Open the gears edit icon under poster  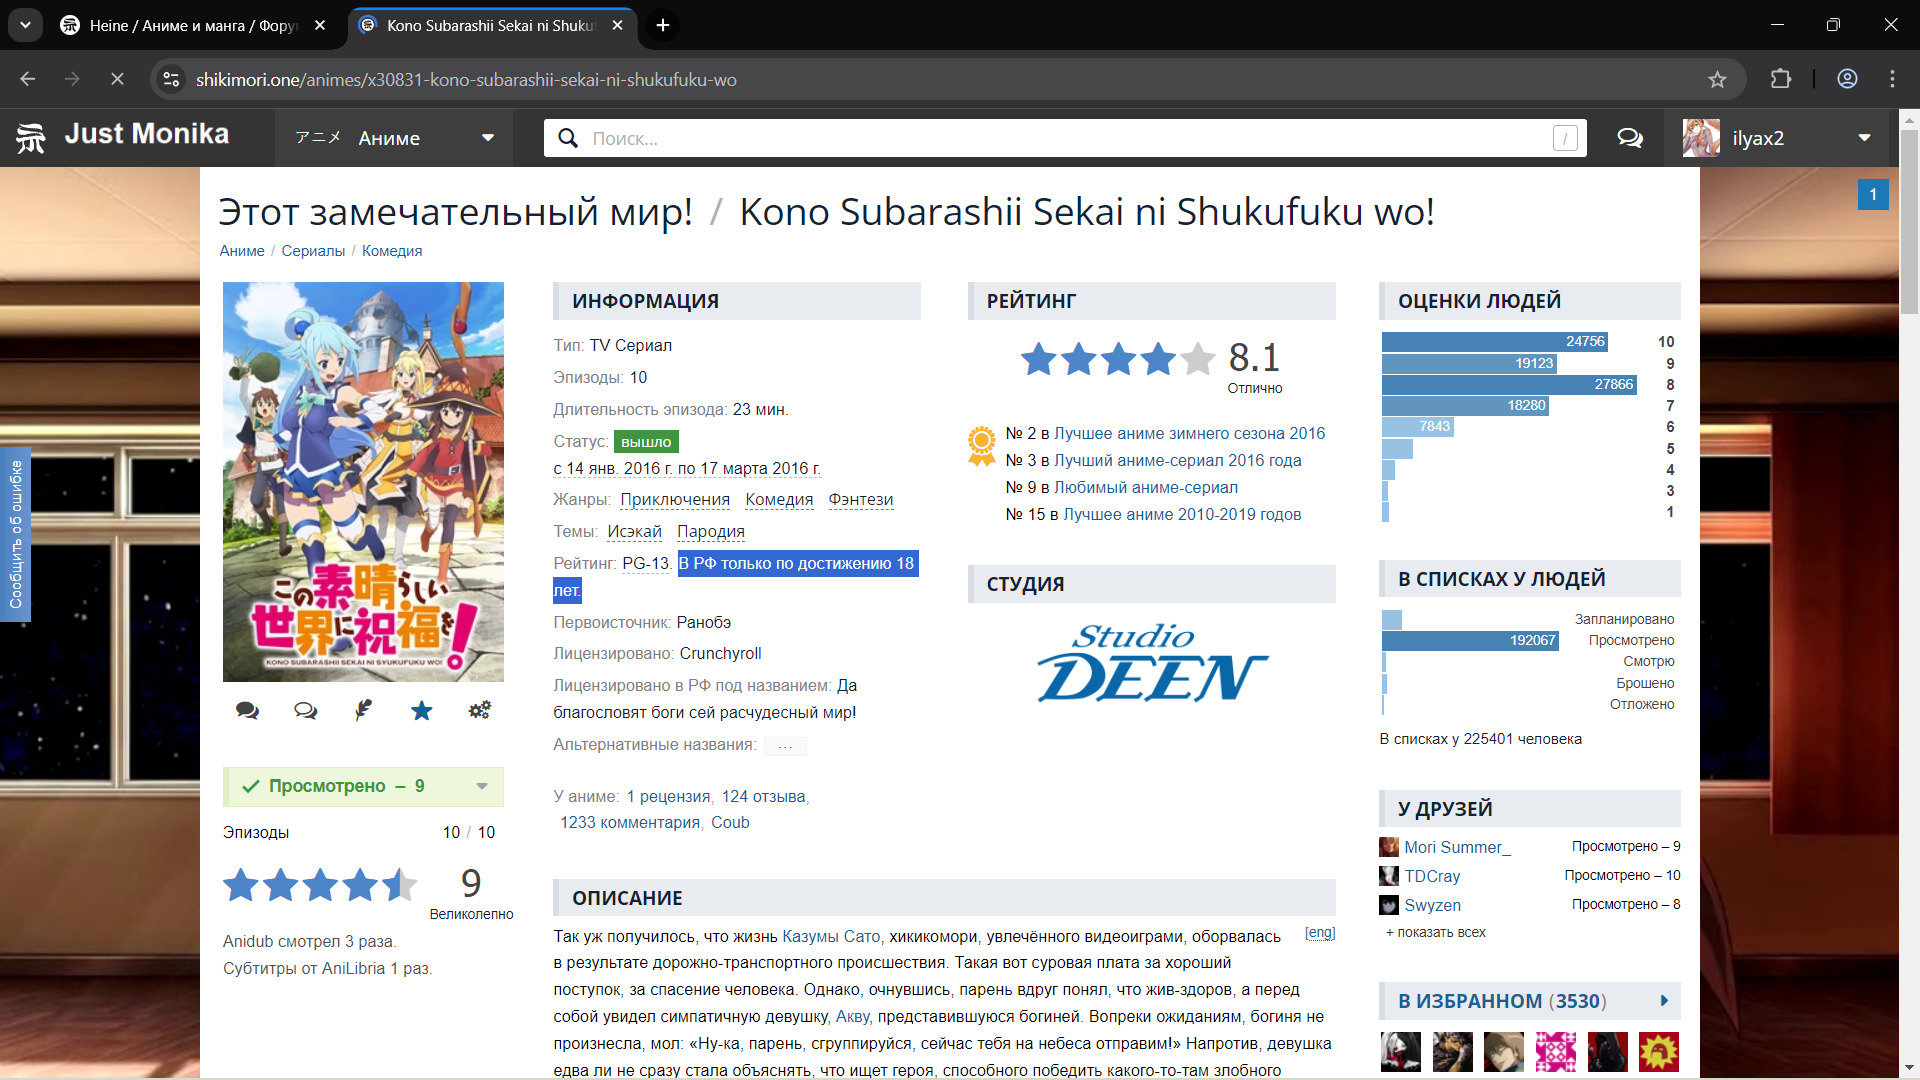point(479,710)
